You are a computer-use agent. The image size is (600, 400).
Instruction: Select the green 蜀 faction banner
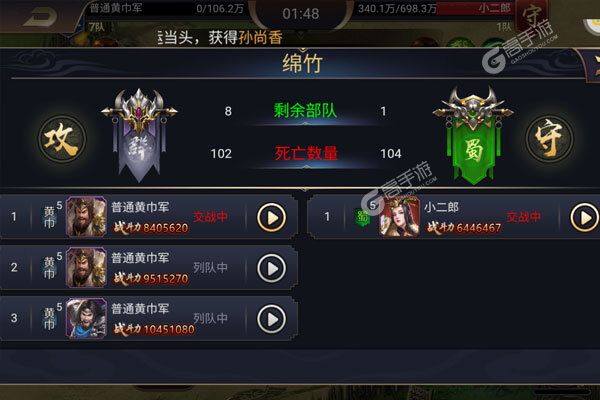coord(473,135)
